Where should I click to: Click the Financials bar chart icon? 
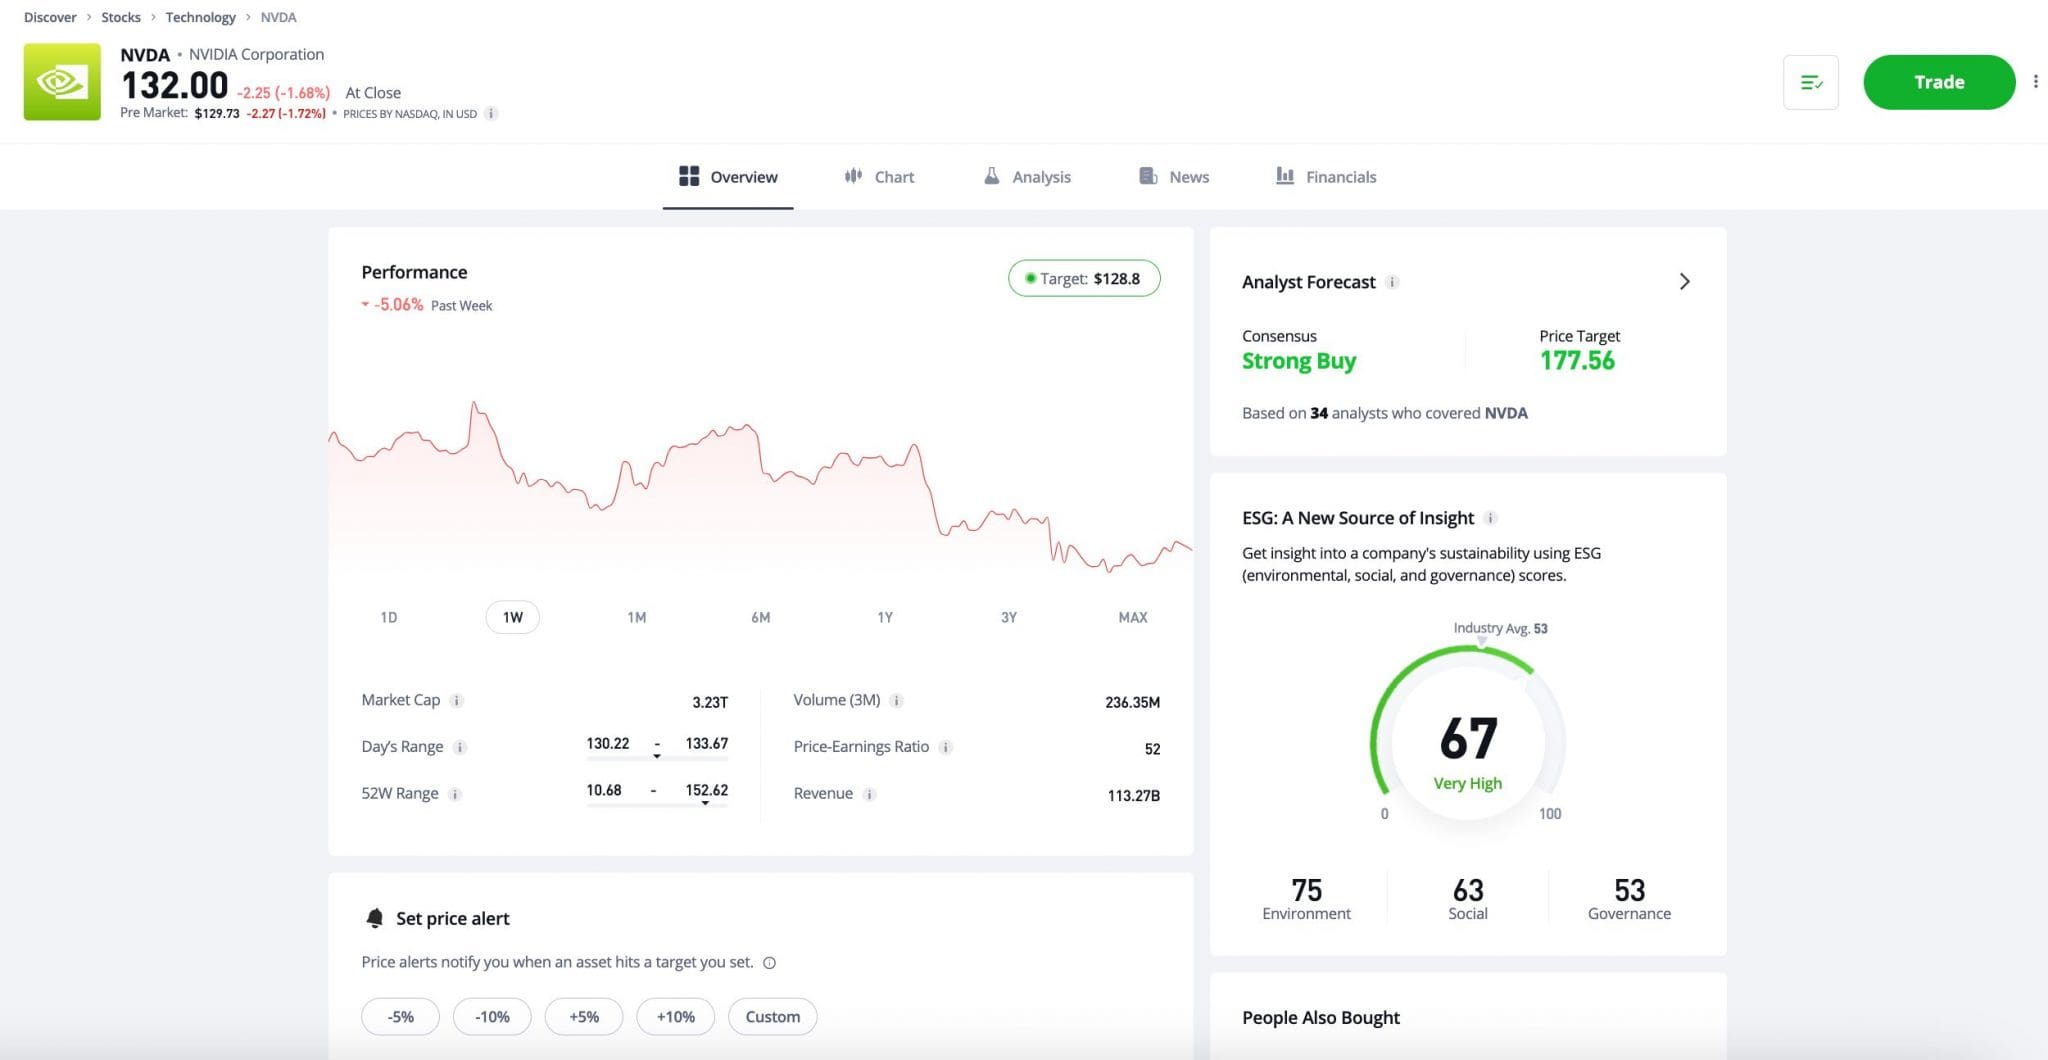1285,176
